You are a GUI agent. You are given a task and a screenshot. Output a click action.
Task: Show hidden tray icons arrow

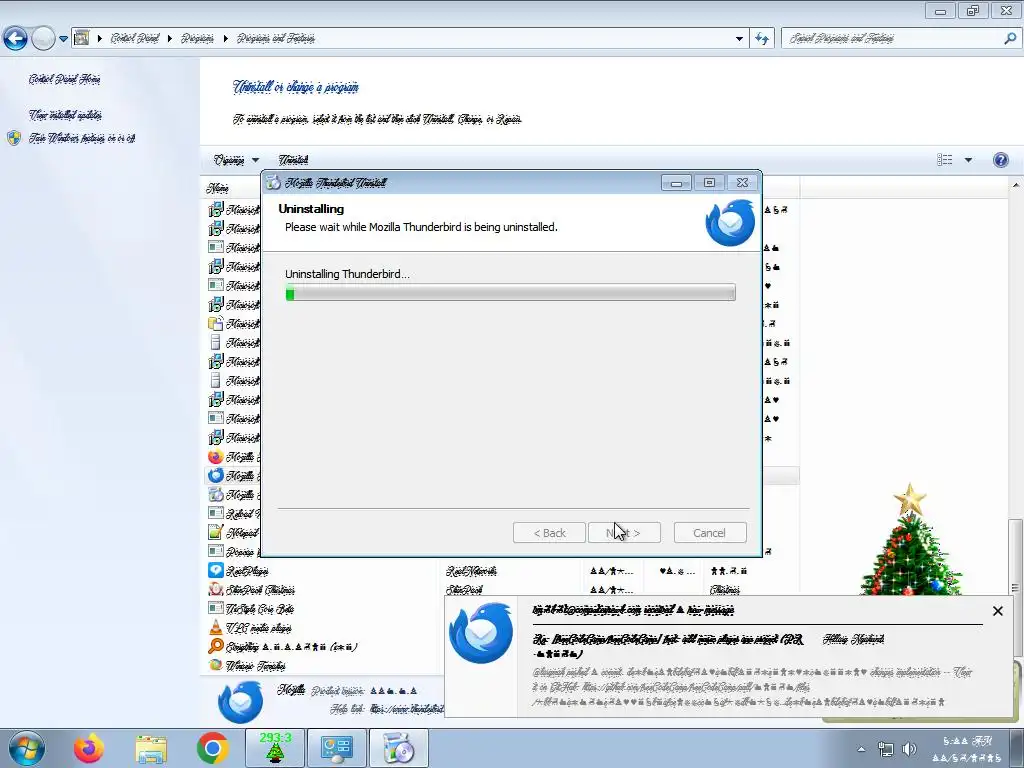point(861,749)
